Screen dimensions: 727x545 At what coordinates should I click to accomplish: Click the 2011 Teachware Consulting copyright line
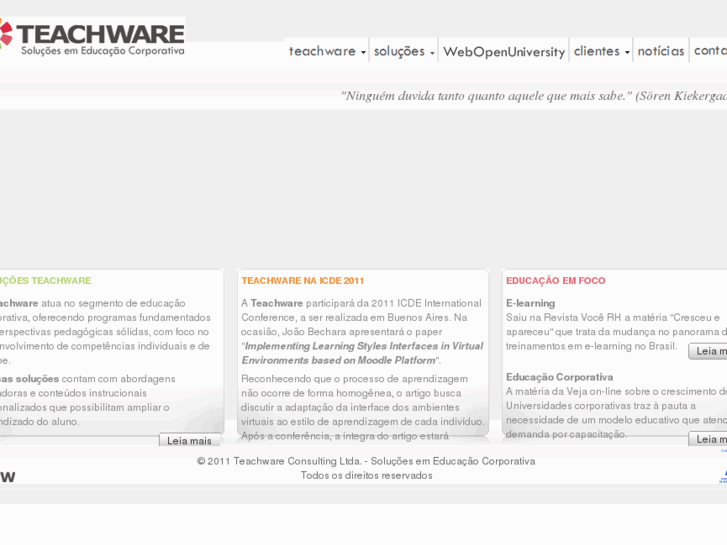point(366,461)
